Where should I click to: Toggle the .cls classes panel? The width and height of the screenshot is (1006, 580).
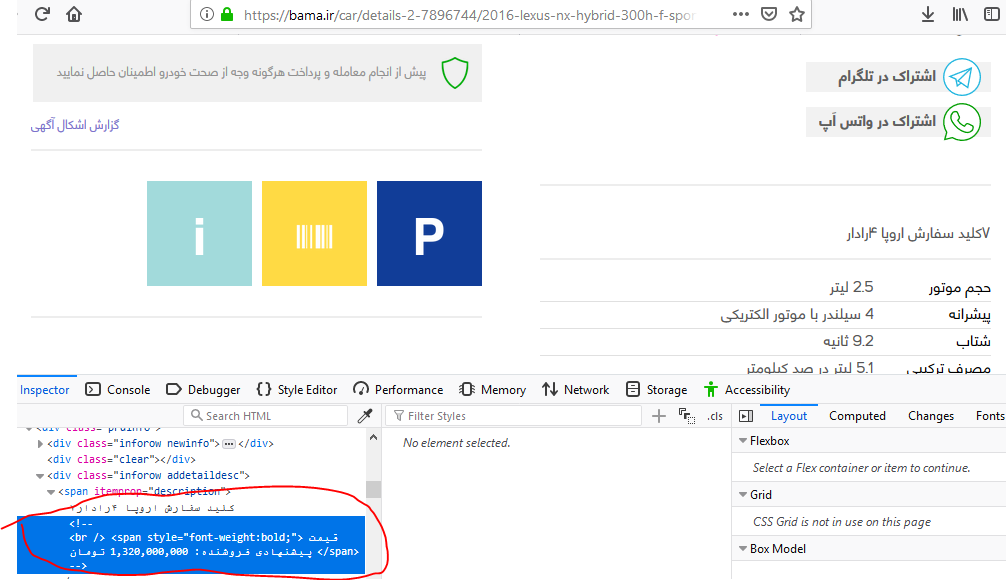715,416
